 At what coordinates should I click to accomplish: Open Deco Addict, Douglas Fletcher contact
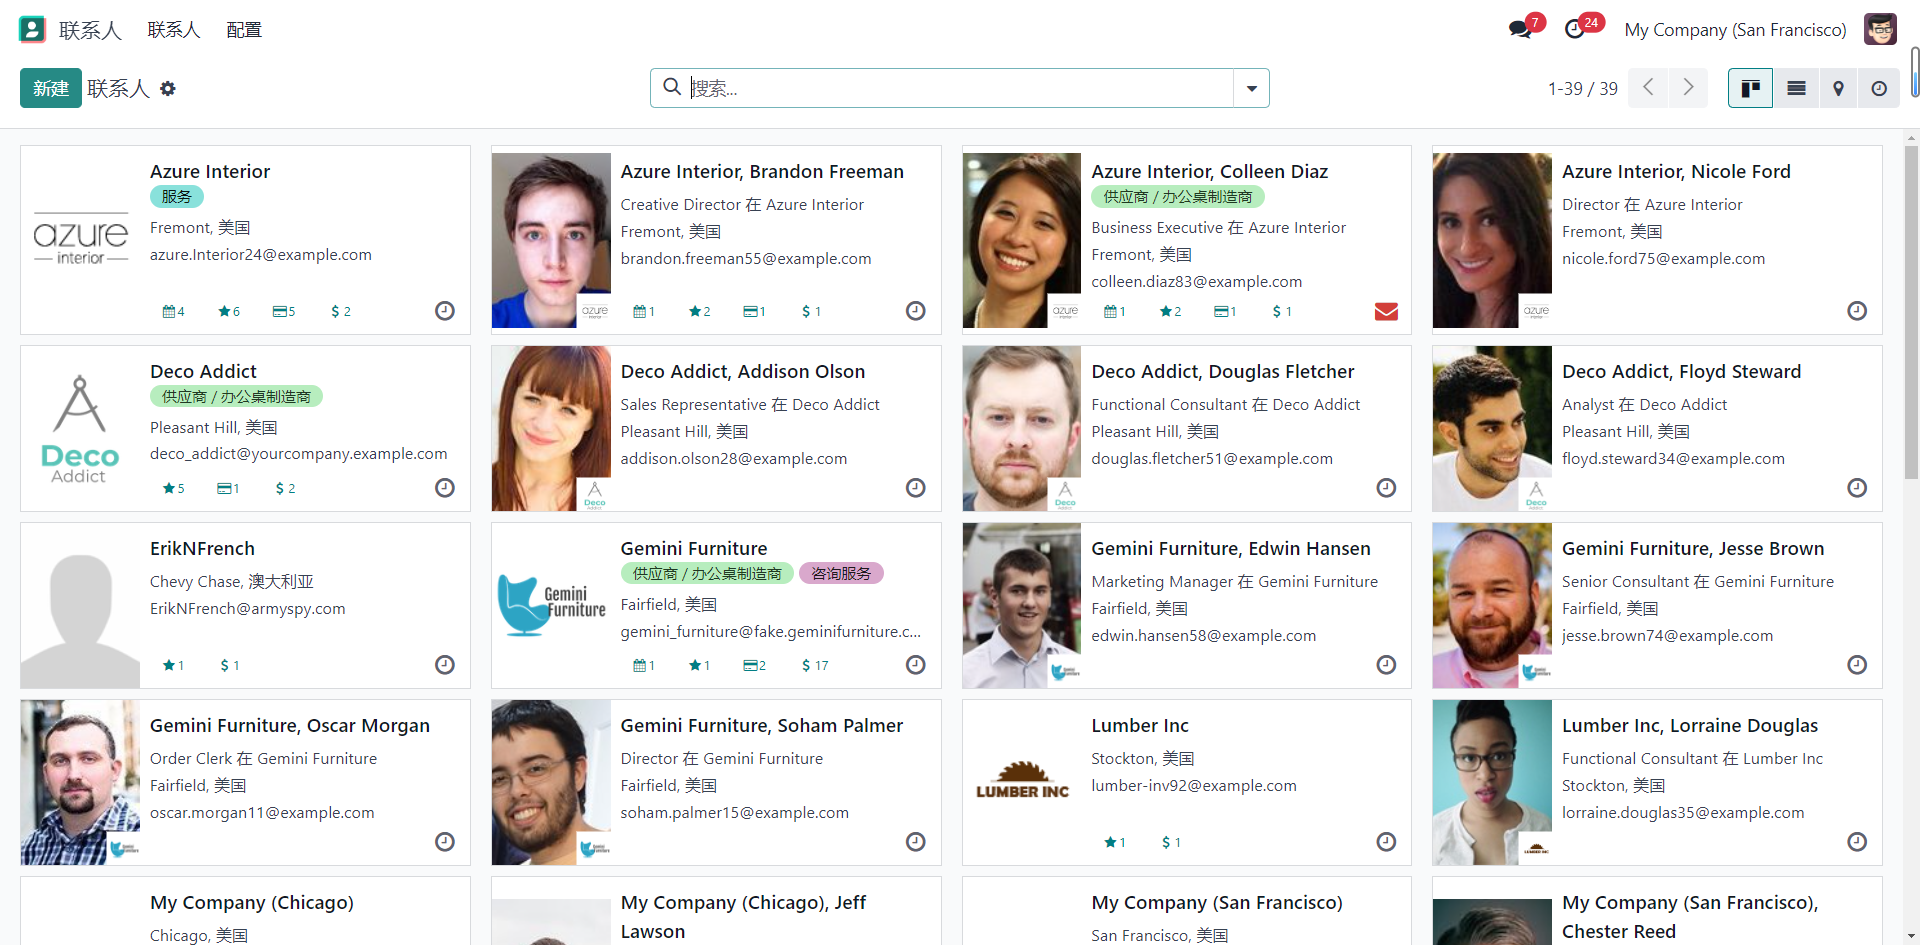point(1223,372)
